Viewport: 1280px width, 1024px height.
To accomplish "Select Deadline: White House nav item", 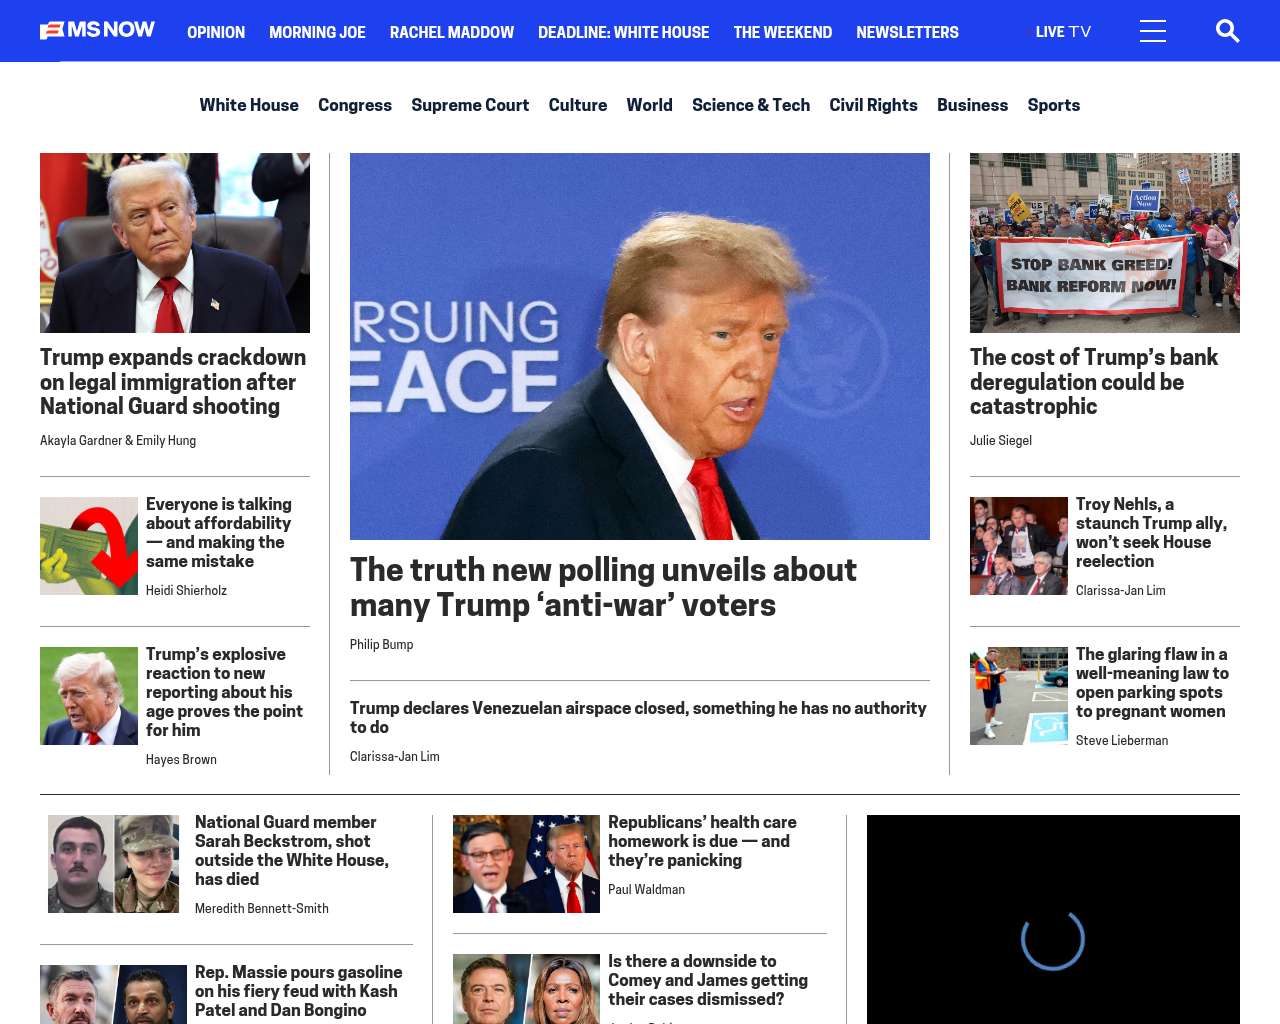I will pos(624,32).
